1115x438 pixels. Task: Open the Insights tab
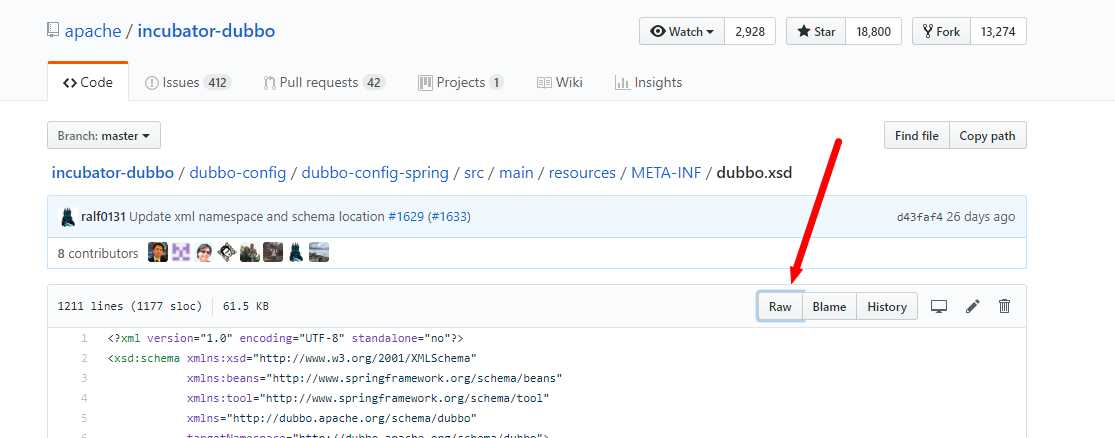[648, 82]
